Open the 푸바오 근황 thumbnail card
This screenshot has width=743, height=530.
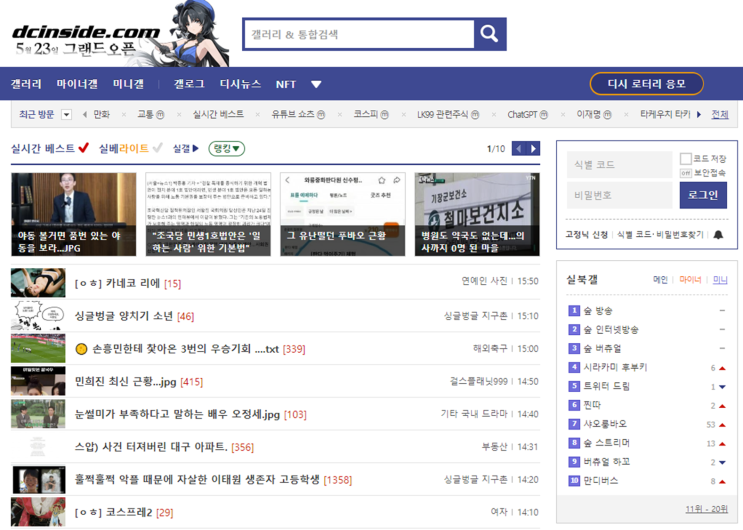(343, 214)
